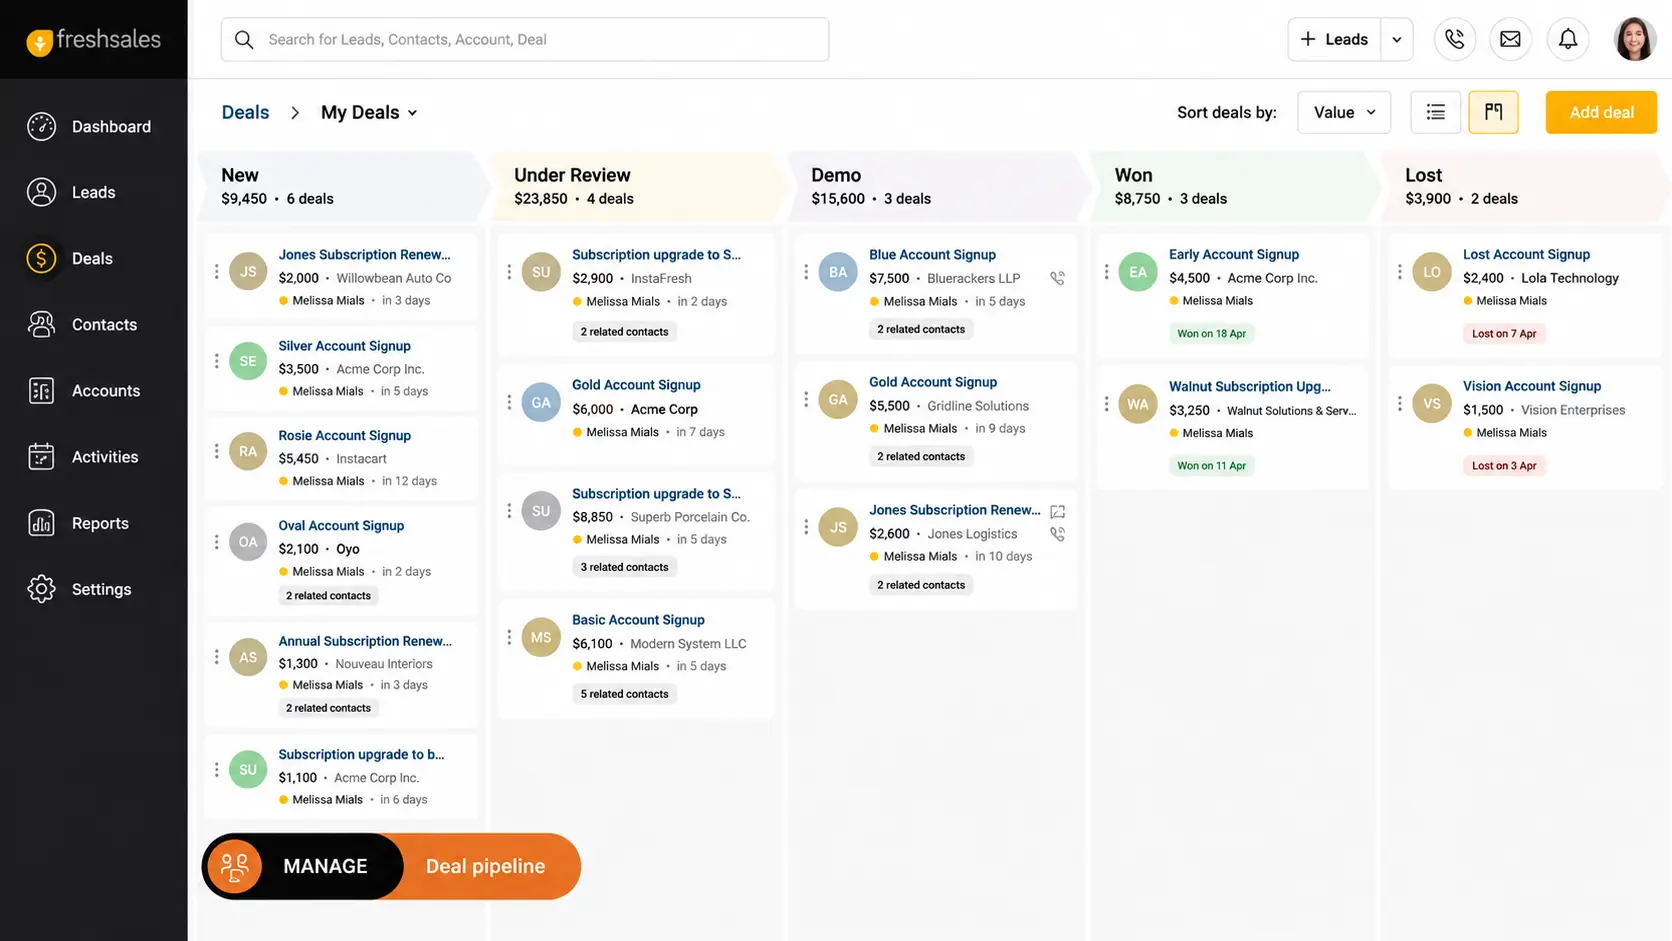Screen dimensions: 1672x941
Task: Click message icon on Jones Logistics deal card
Action: point(1057,511)
